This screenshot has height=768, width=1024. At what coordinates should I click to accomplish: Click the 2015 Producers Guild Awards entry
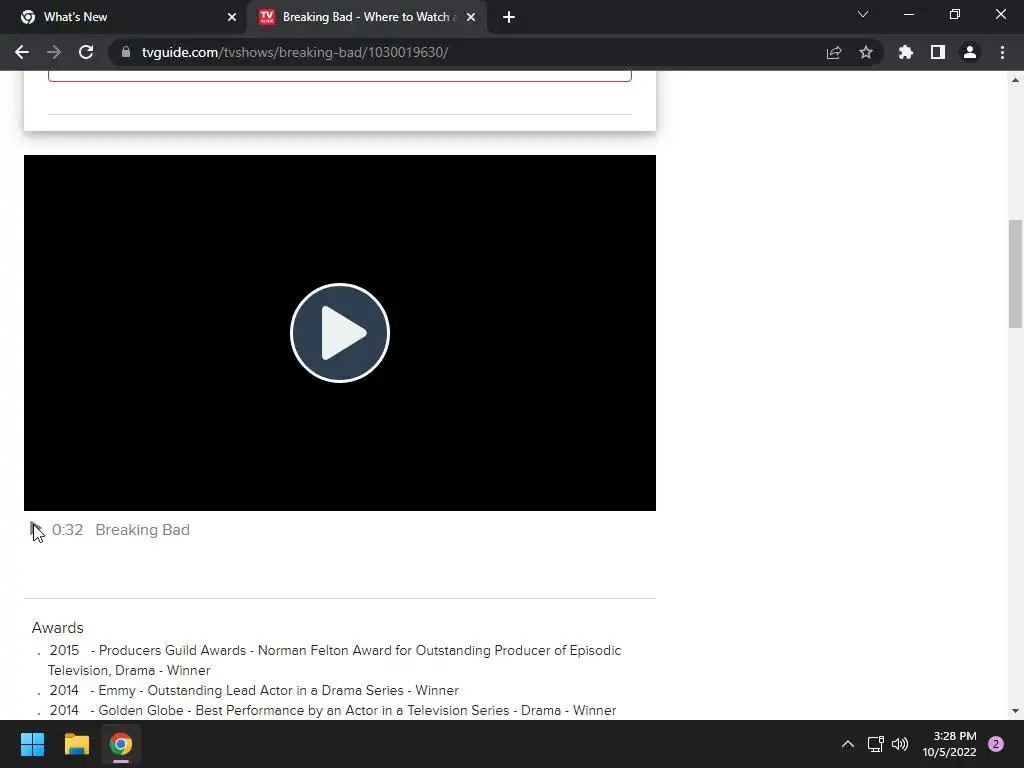[x=334, y=660]
